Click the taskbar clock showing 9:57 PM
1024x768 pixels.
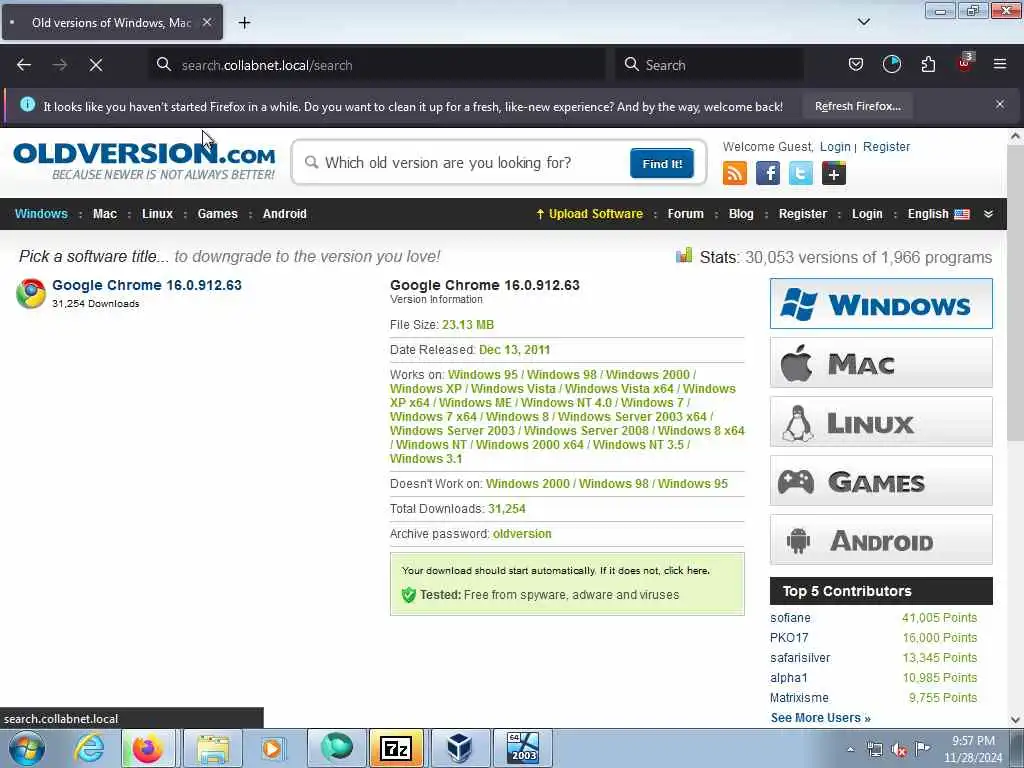pyautogui.click(x=973, y=749)
